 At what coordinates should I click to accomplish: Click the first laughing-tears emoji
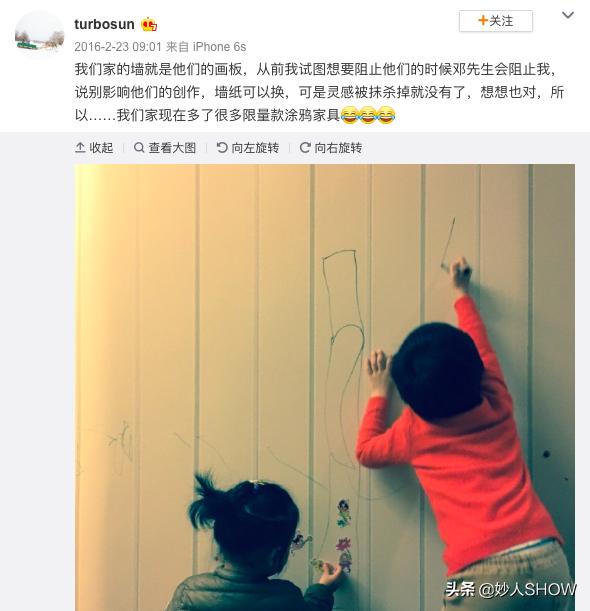[x=350, y=115]
